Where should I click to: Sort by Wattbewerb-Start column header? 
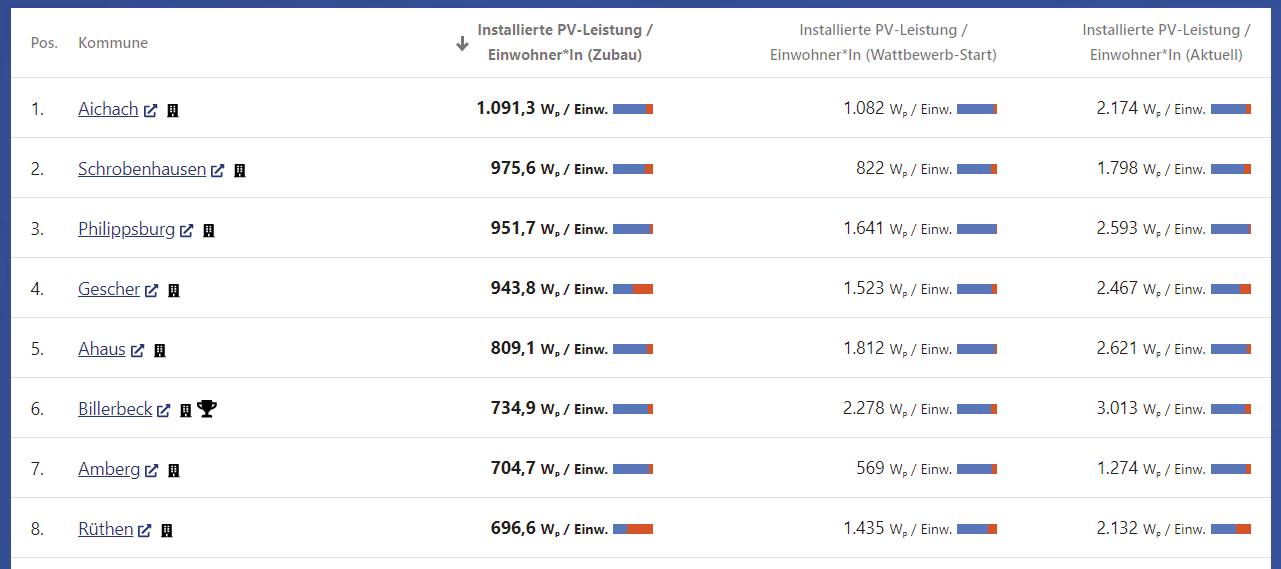point(883,43)
